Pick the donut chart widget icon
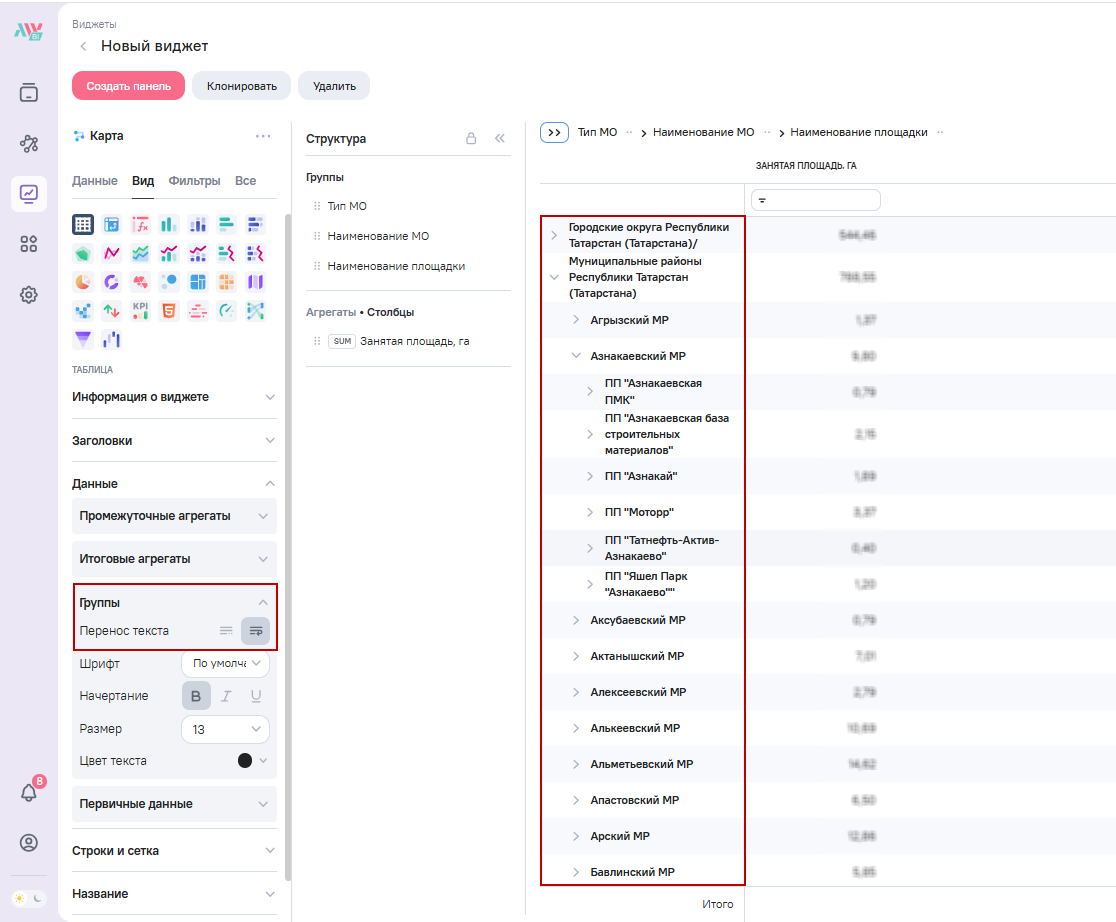The height and width of the screenshot is (922, 1116). [x=112, y=282]
